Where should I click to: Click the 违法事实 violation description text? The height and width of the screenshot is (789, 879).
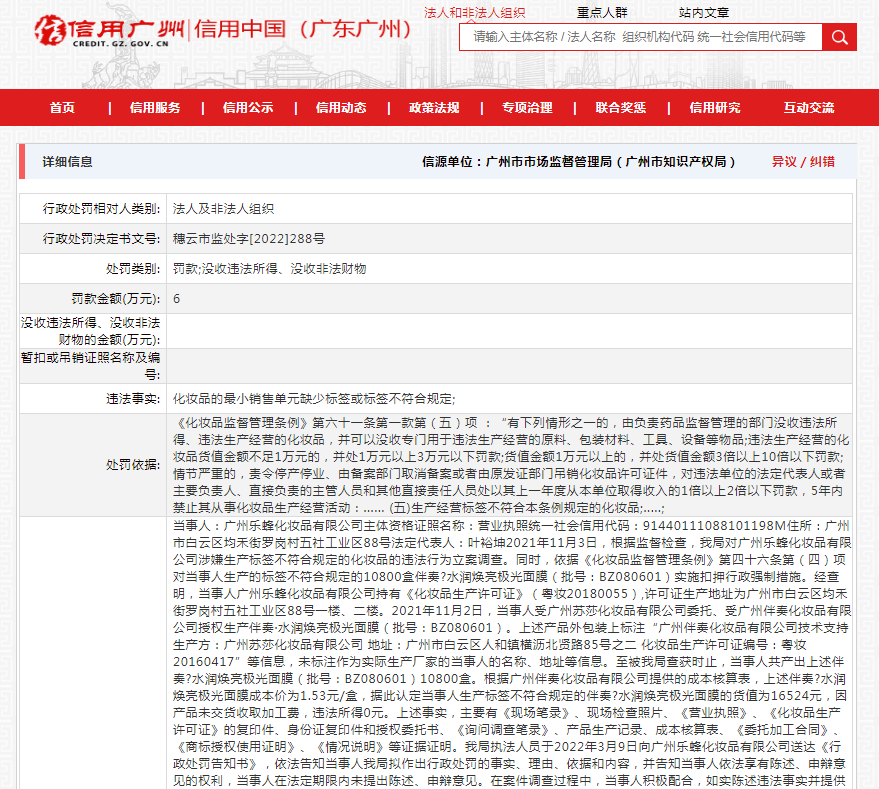pyautogui.click(x=314, y=399)
